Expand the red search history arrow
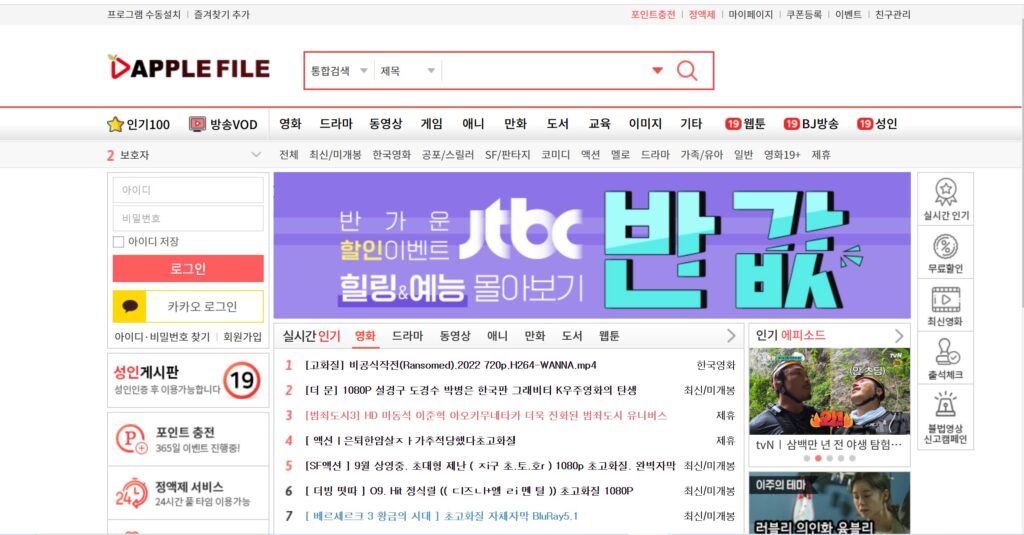The height and width of the screenshot is (535, 1024). point(658,71)
